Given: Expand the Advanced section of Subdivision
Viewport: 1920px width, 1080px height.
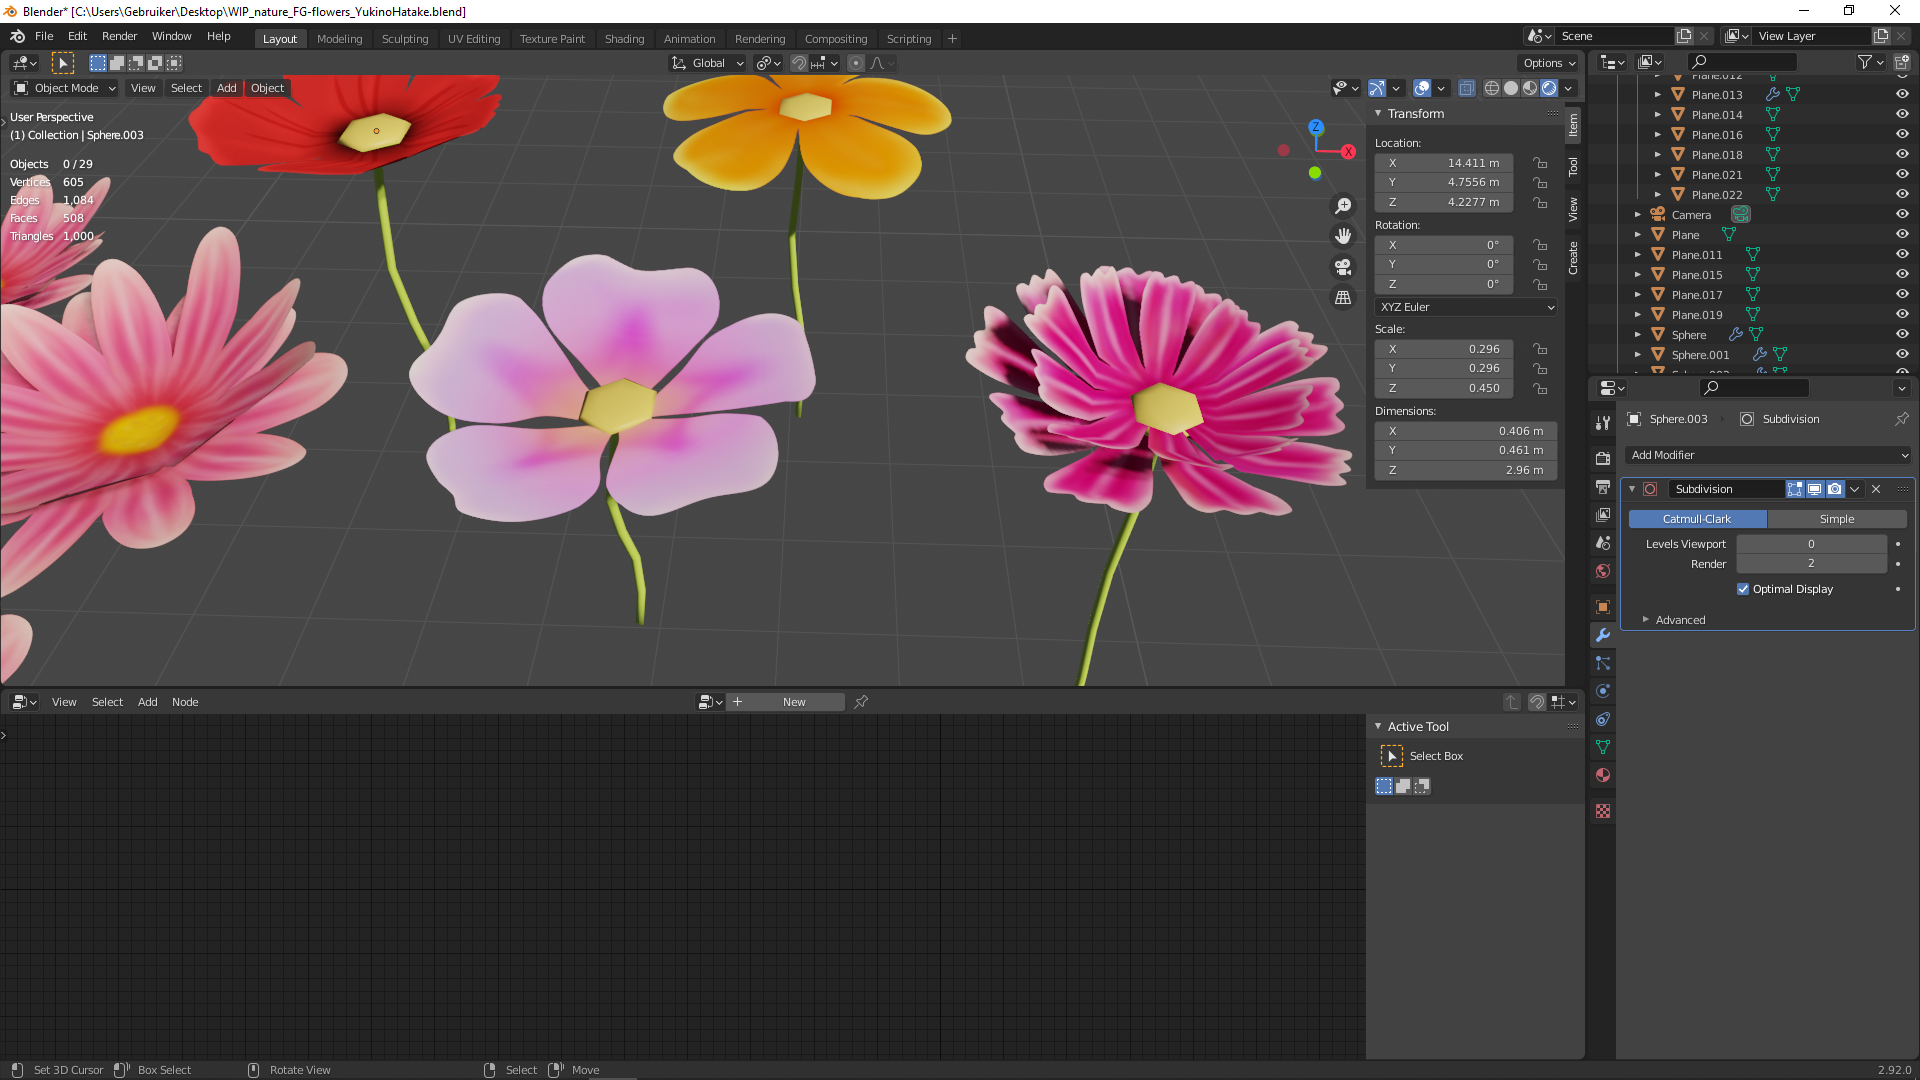Looking at the screenshot, I should pyautogui.click(x=1680, y=620).
